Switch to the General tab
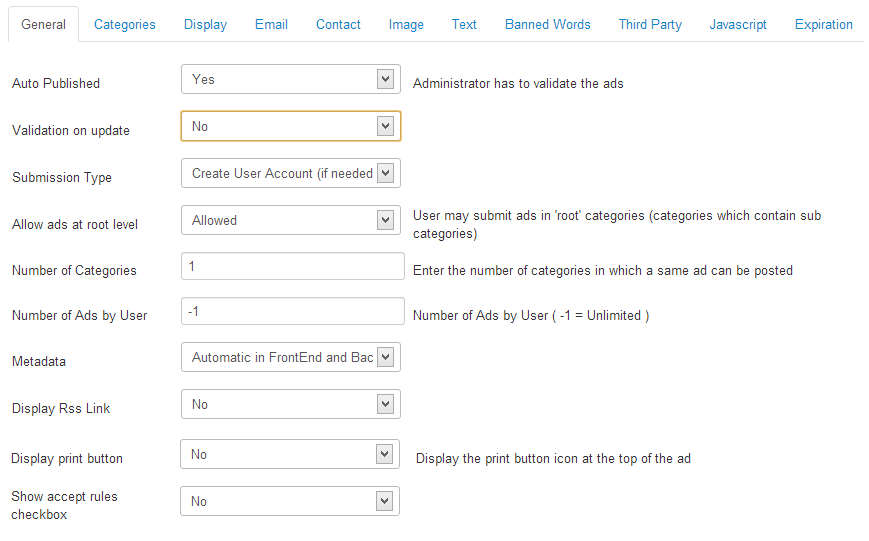Viewport: 869px width, 541px height. pyautogui.click(x=43, y=24)
